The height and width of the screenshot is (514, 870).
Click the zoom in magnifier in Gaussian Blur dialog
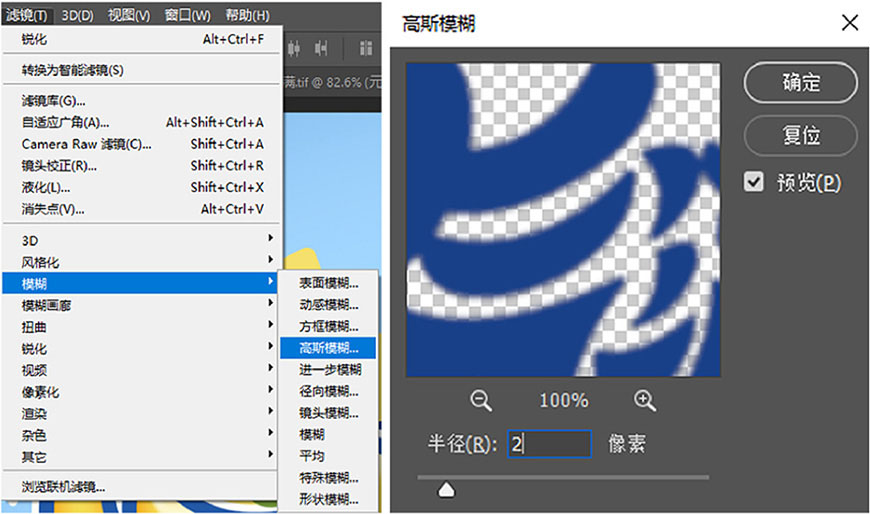click(x=644, y=400)
